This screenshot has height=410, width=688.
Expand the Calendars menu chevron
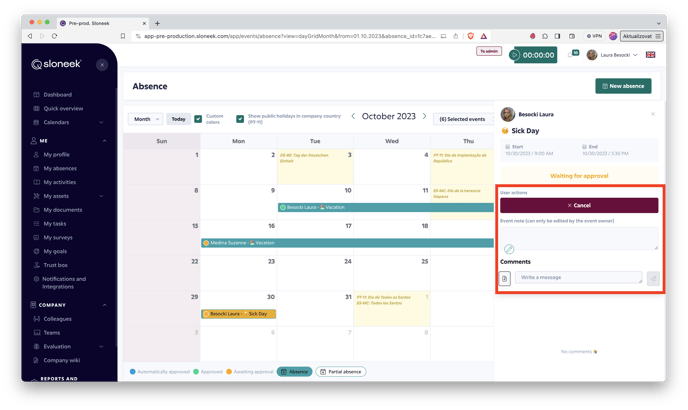[x=101, y=122]
